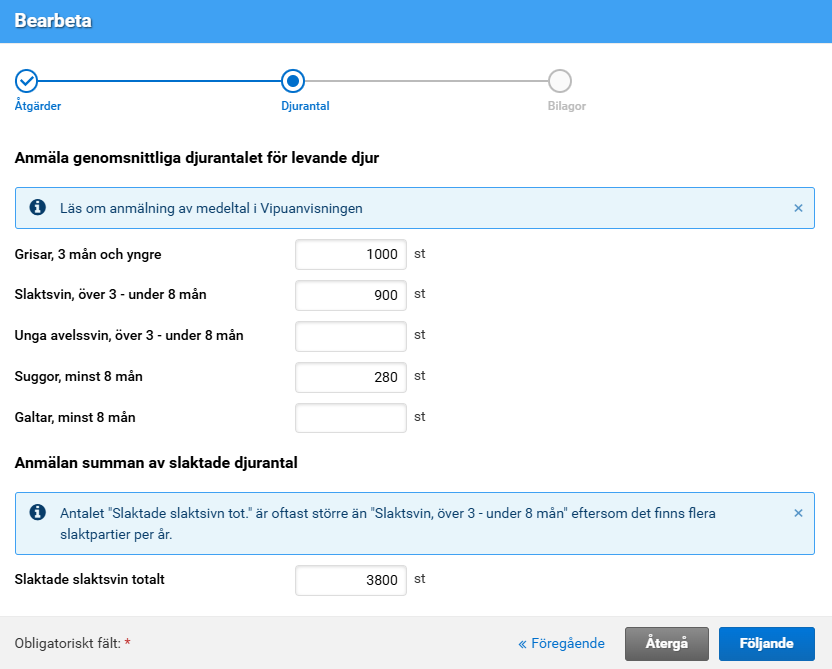The width and height of the screenshot is (832, 669).
Task: Dismiss the Vipuanvisningen info notice
Action: (798, 208)
